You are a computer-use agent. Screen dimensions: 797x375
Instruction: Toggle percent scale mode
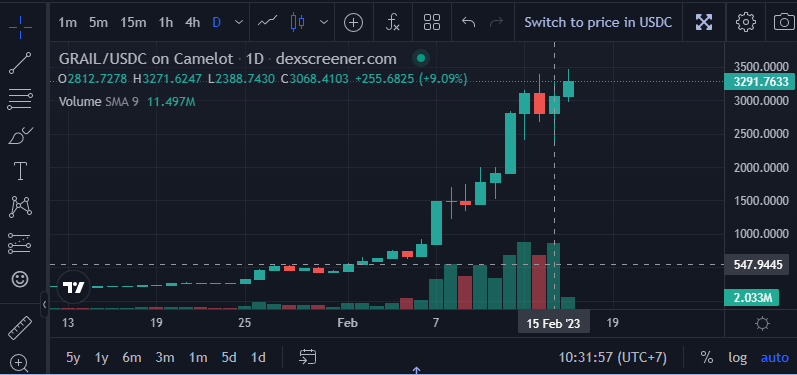pos(707,358)
